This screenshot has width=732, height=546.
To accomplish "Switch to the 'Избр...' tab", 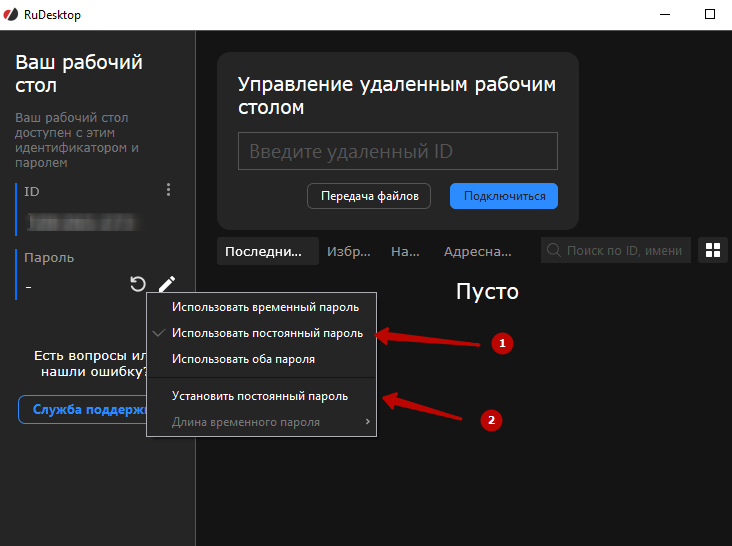I will 349,252.
